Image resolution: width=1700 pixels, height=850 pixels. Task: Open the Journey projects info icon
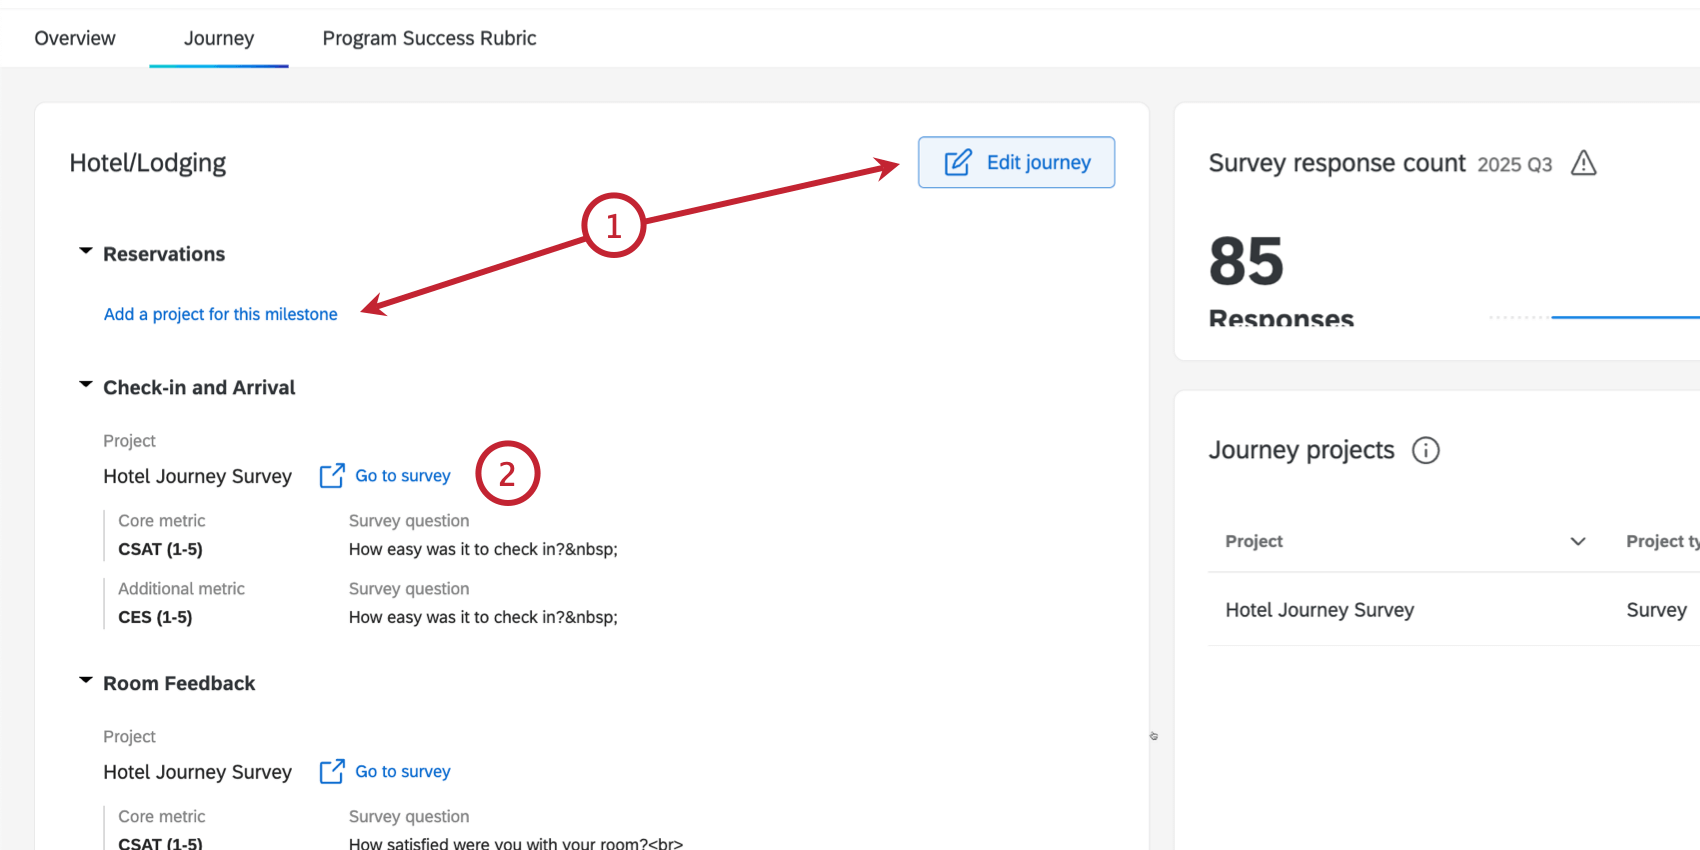(1425, 450)
